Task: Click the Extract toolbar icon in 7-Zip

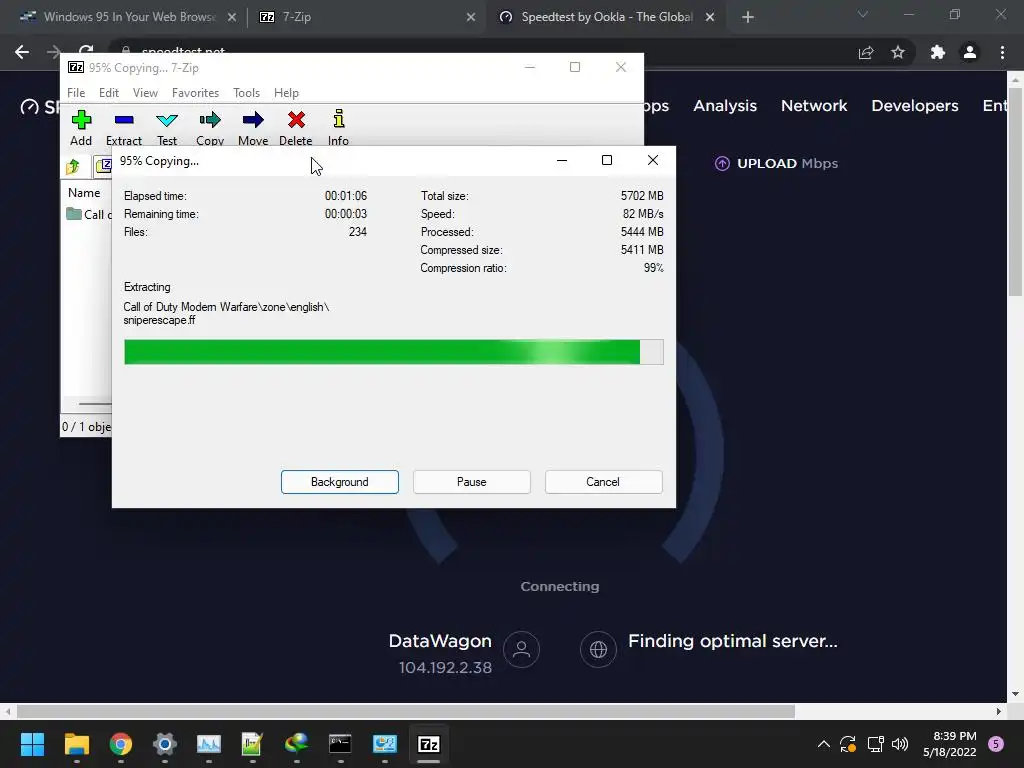Action: click(123, 127)
